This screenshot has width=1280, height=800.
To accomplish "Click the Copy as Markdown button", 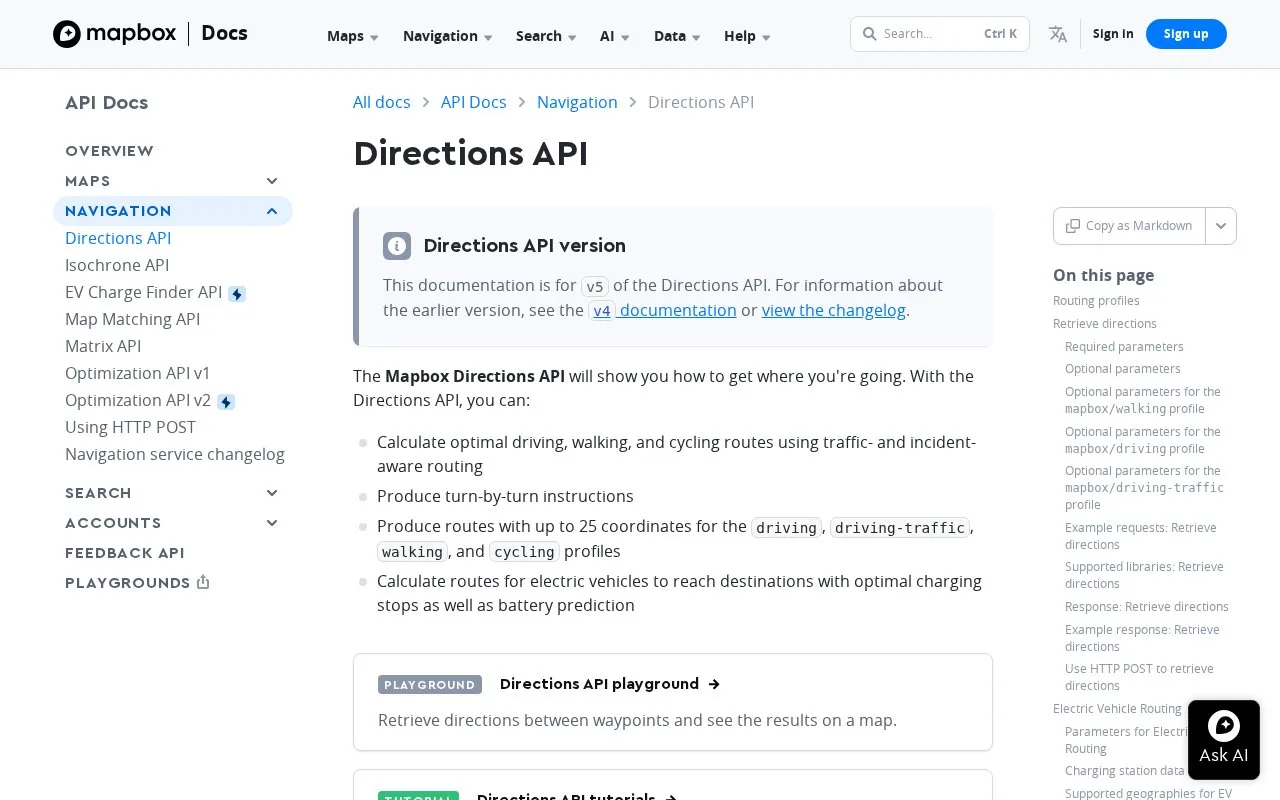I will pyautogui.click(x=1129, y=226).
